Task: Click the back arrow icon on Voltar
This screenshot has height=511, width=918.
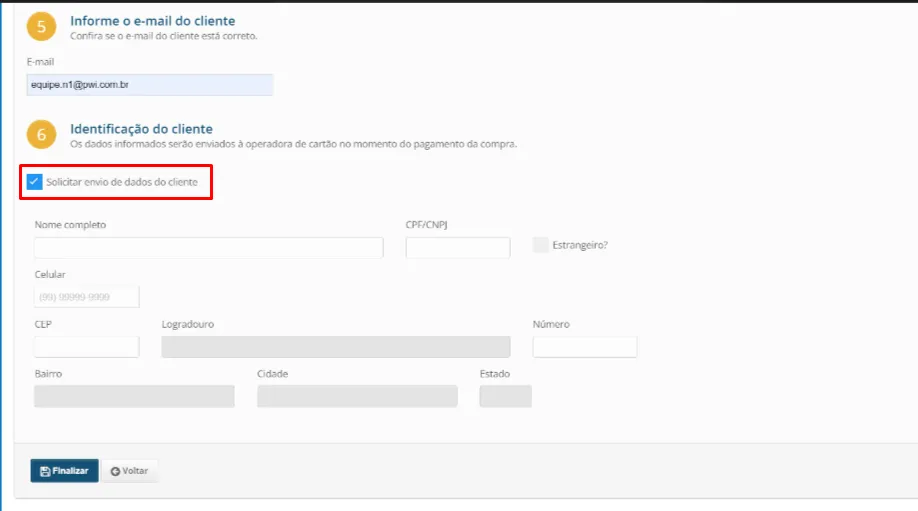Action: 115,471
